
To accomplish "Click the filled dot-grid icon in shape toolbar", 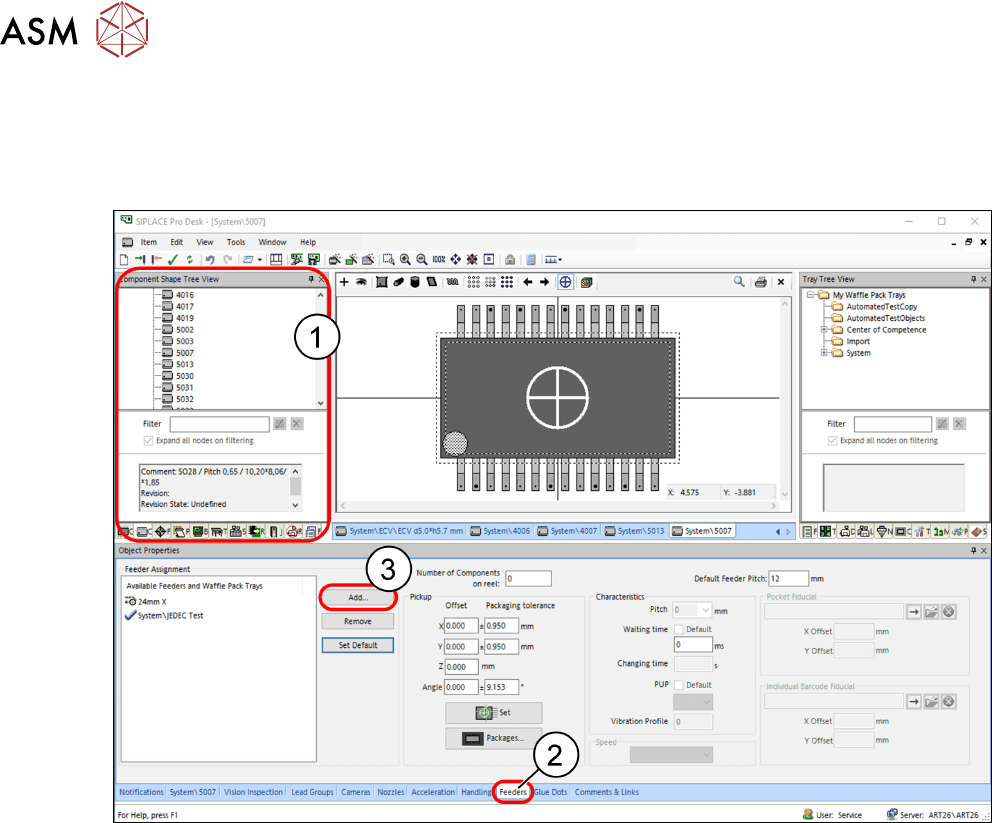I will (x=507, y=282).
